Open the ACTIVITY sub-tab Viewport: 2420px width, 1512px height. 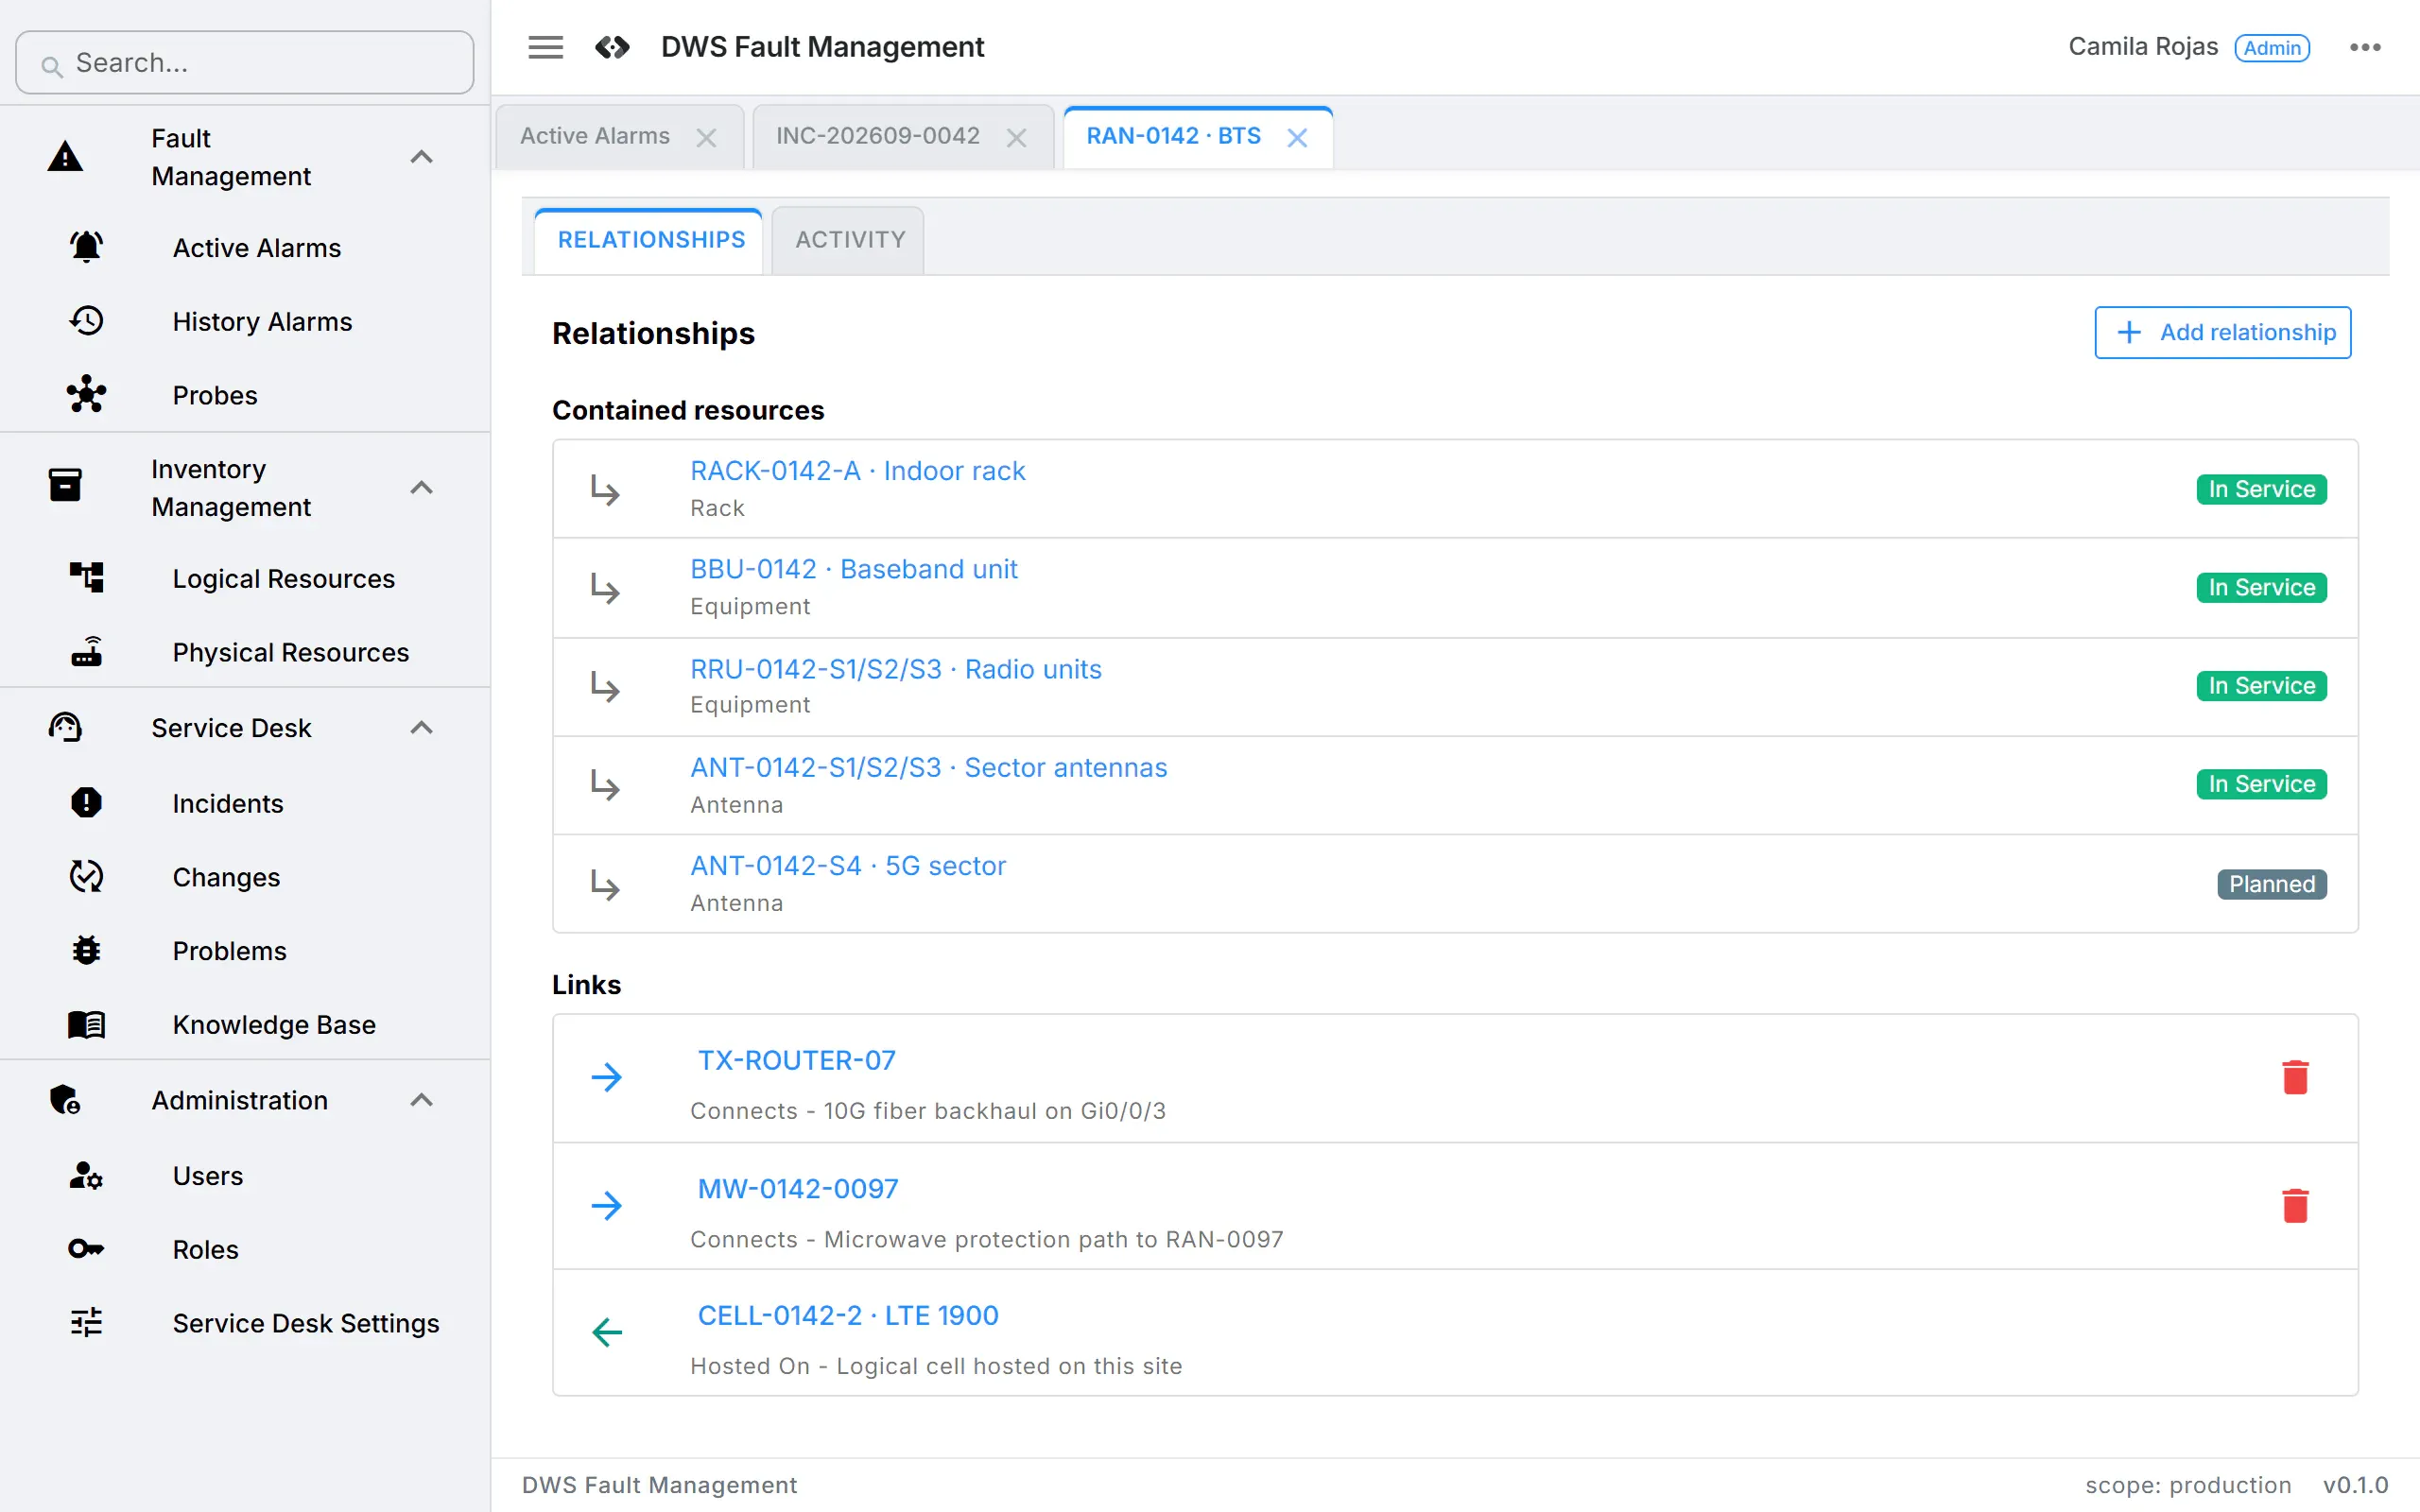(x=849, y=240)
